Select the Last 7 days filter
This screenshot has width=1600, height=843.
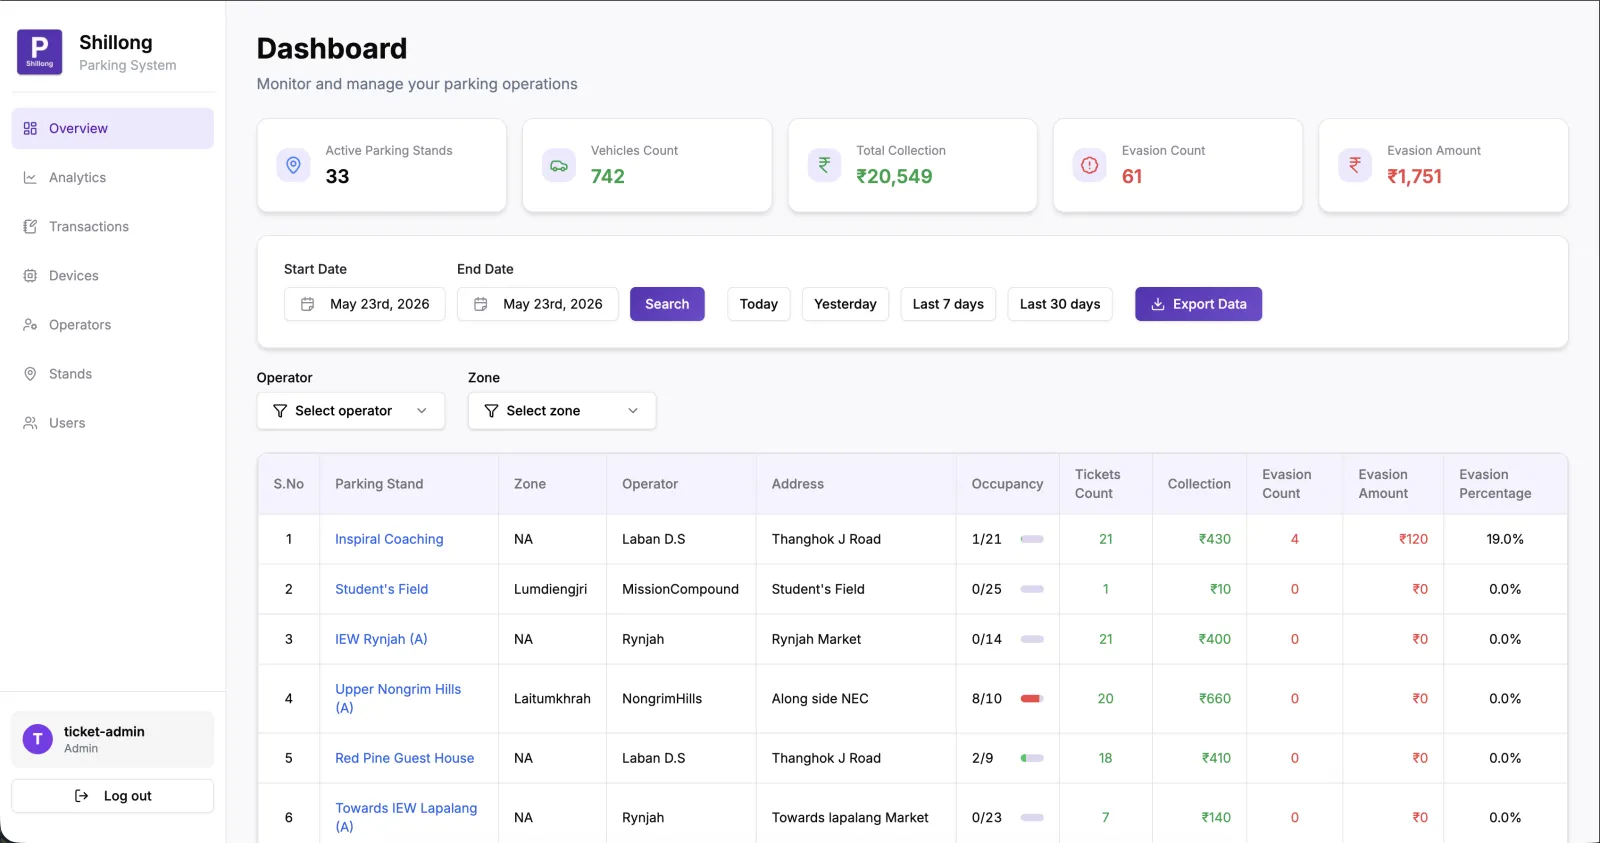tap(948, 304)
